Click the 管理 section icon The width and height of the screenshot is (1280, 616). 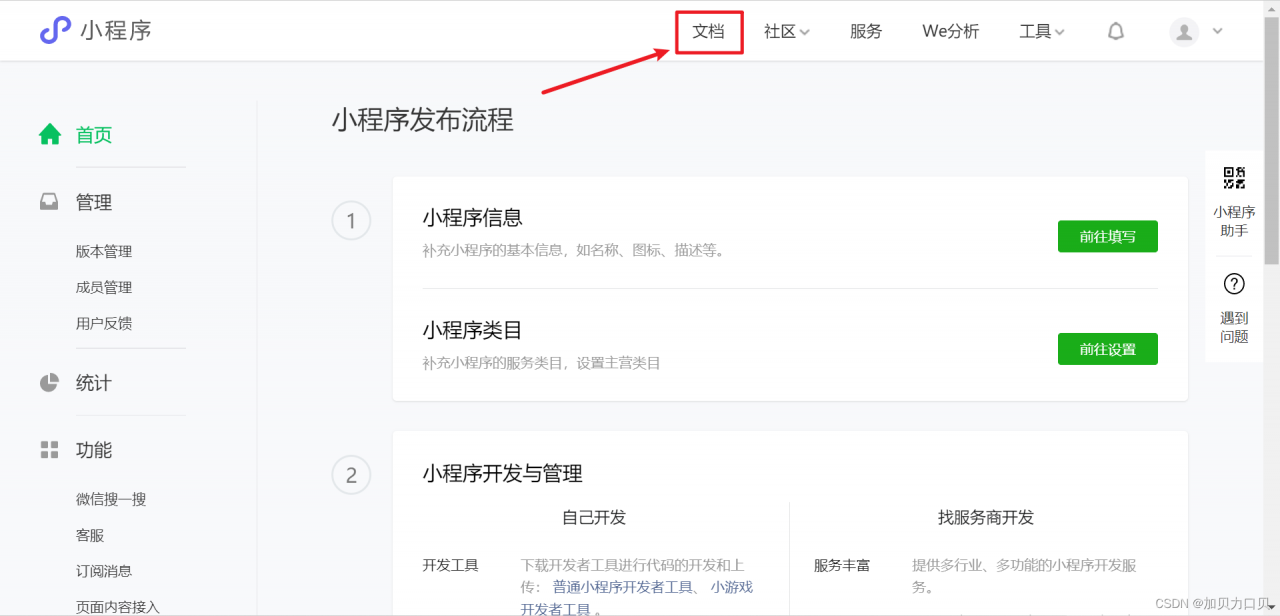[x=48, y=201]
